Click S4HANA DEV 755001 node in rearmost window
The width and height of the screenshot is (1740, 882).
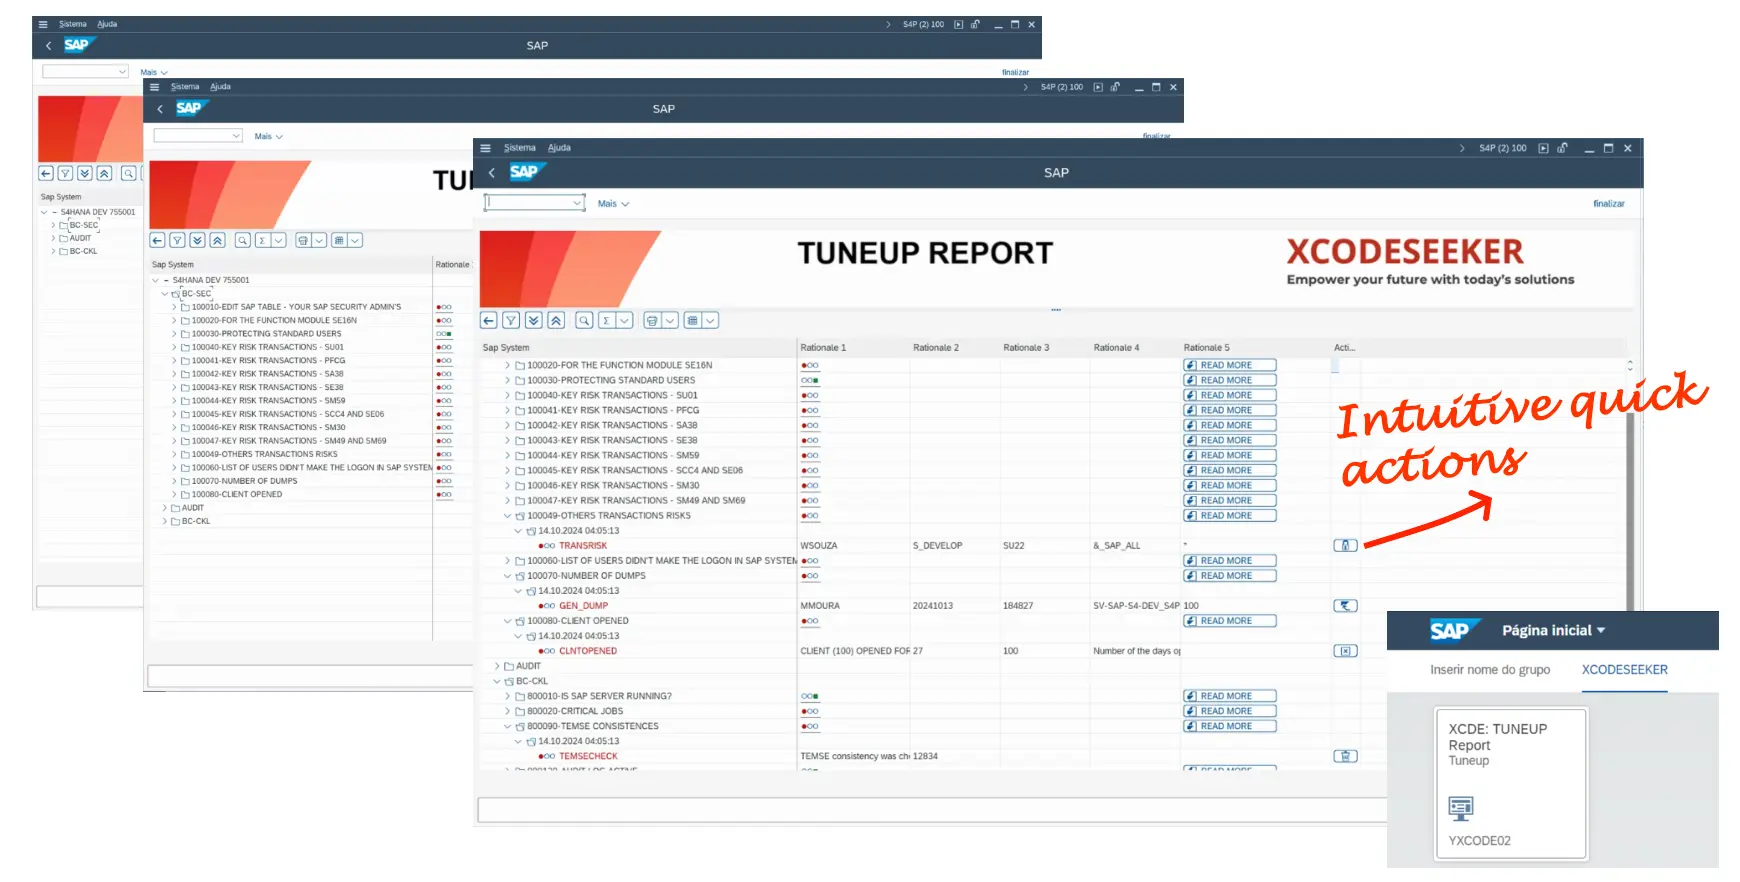[97, 212]
